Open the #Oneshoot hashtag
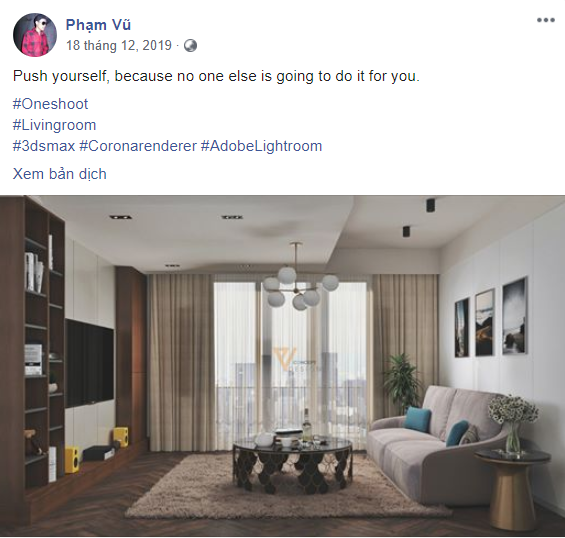The image size is (565, 538). 50,104
